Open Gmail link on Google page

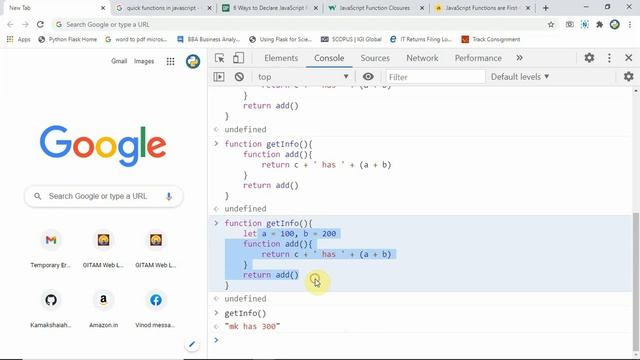119,61
